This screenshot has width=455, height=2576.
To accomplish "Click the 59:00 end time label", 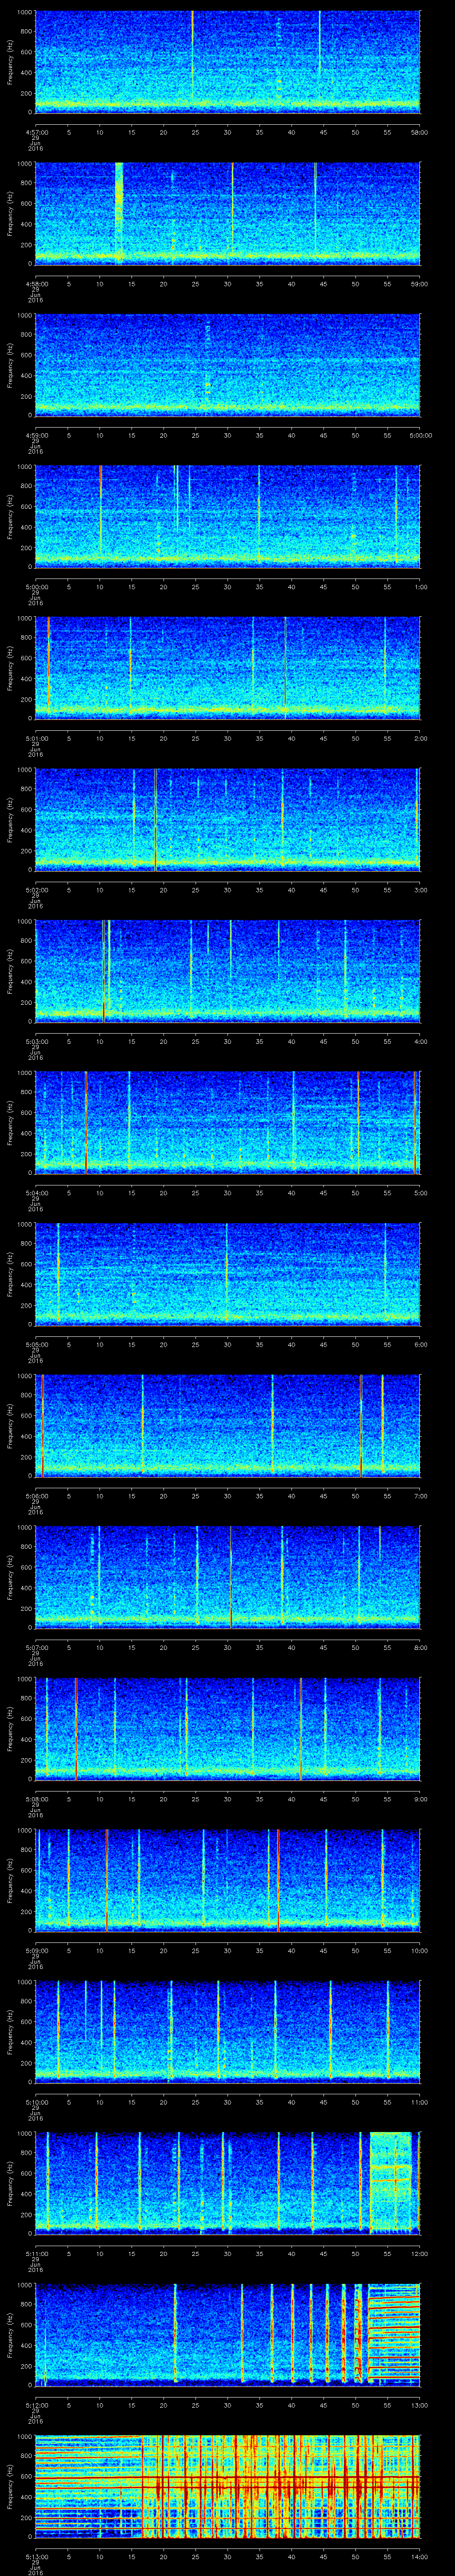I will [419, 284].
